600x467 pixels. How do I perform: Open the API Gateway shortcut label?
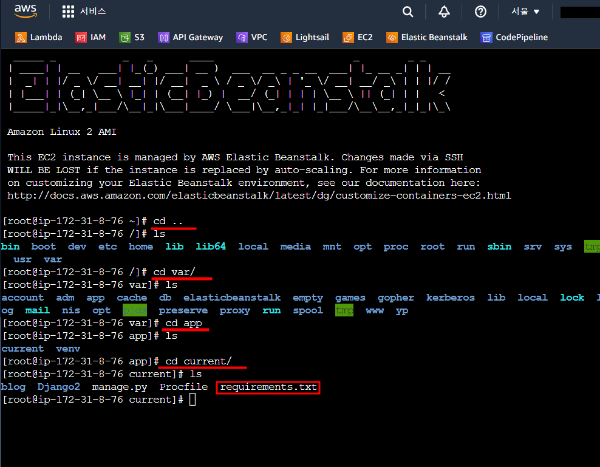(x=198, y=37)
